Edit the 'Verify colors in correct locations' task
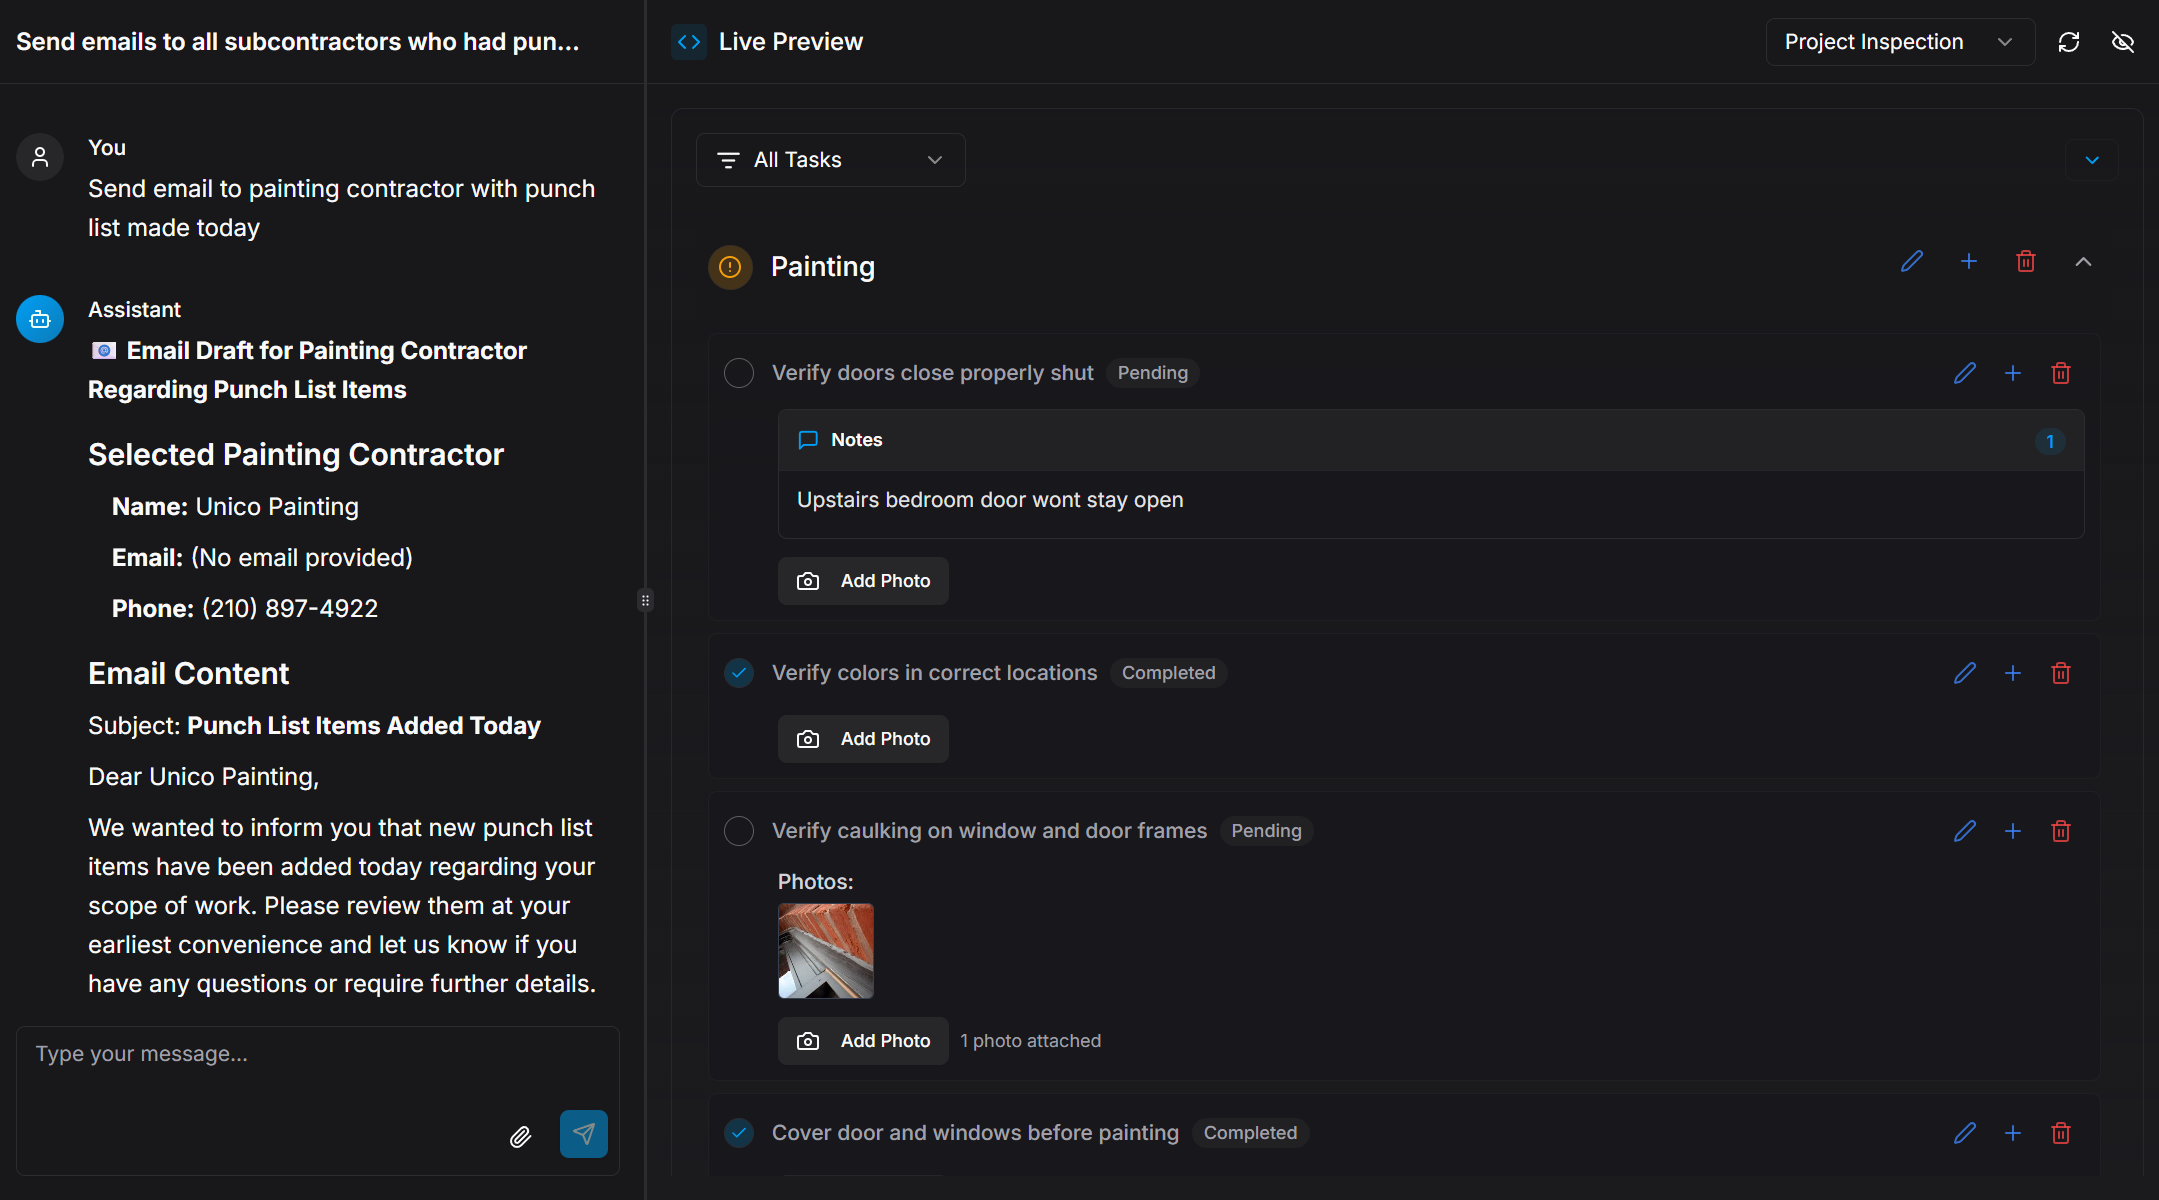This screenshot has width=2159, height=1200. click(x=1965, y=673)
